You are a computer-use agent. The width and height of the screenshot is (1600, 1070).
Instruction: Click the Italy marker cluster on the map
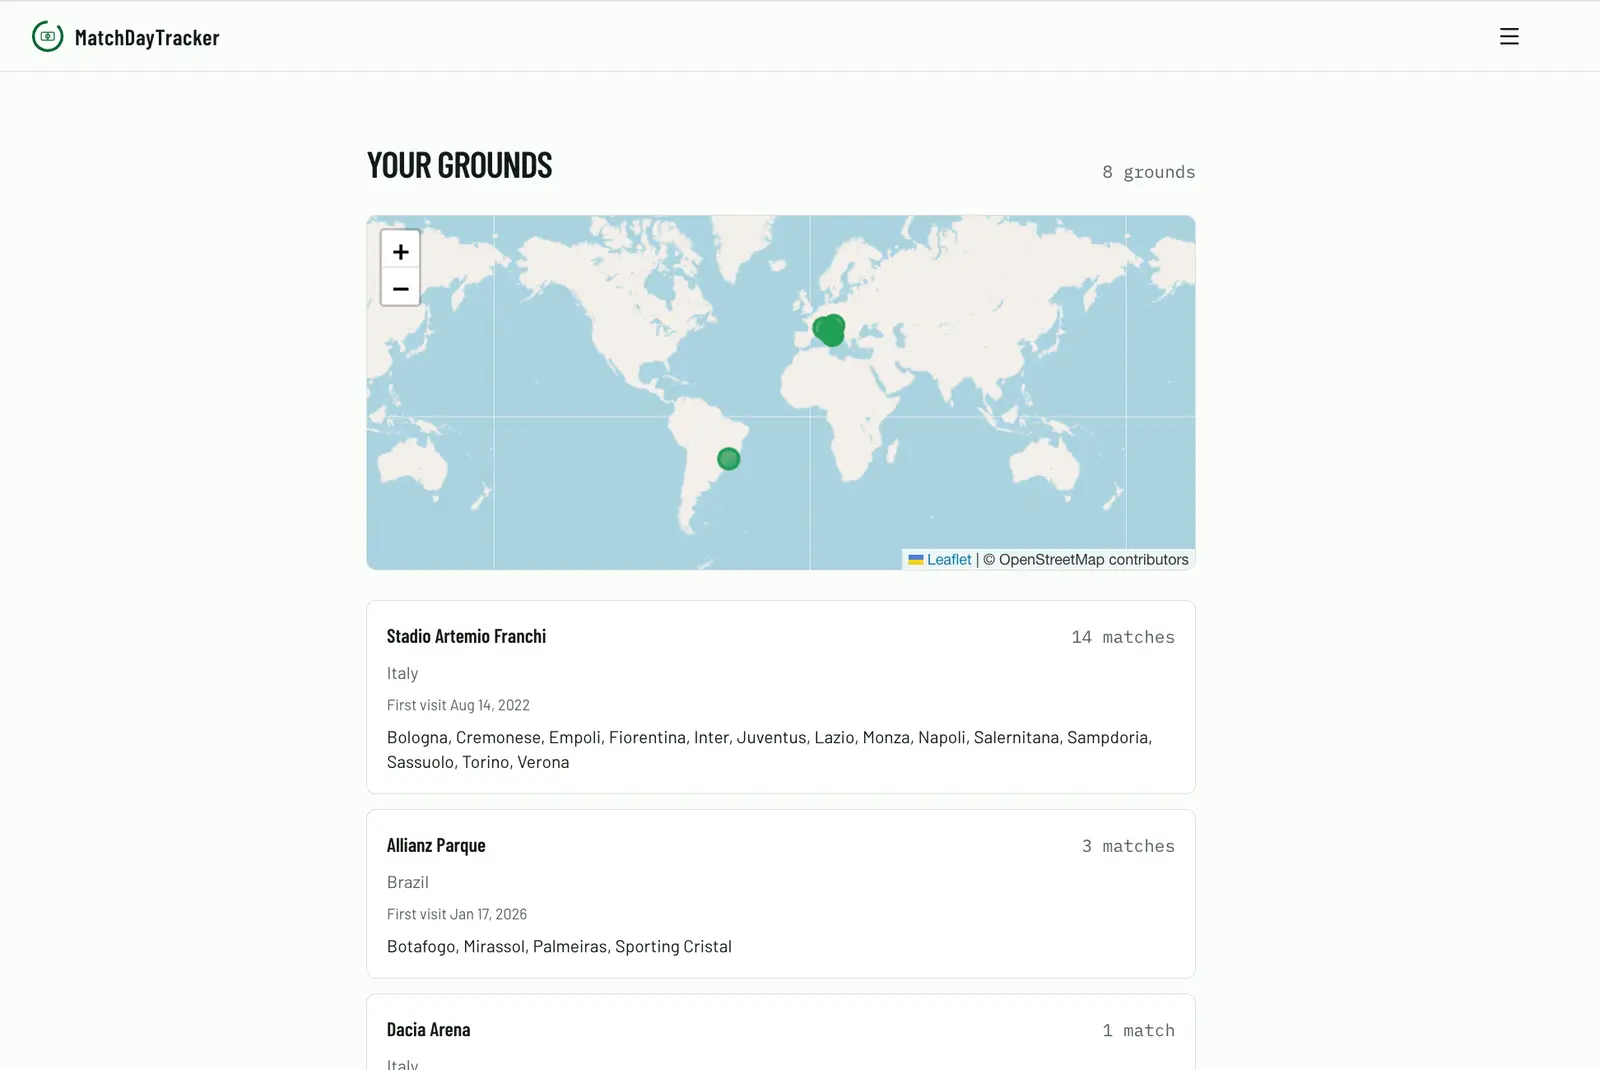(829, 330)
